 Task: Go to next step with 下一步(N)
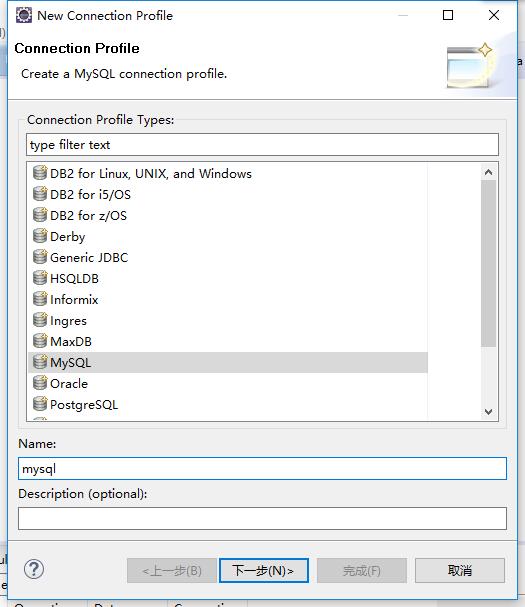pos(264,570)
